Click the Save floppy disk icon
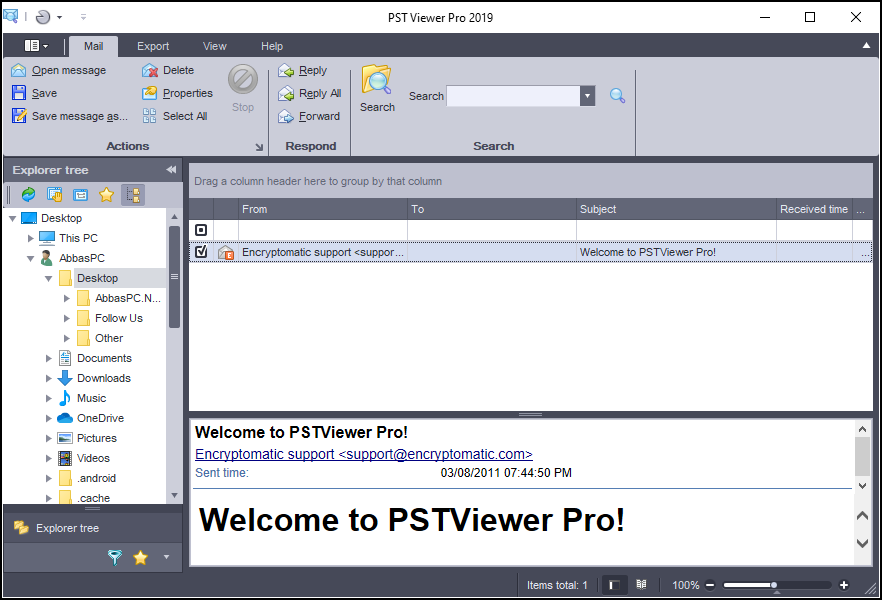 (x=19, y=93)
